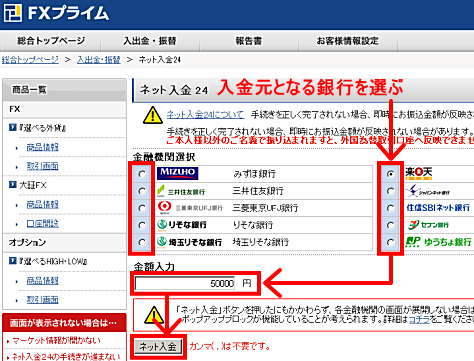
Task: Click the セブン銀行 logo
Action: [428, 225]
